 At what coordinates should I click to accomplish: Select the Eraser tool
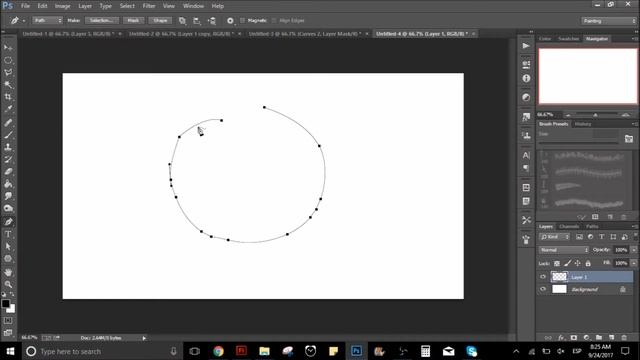click(8, 171)
